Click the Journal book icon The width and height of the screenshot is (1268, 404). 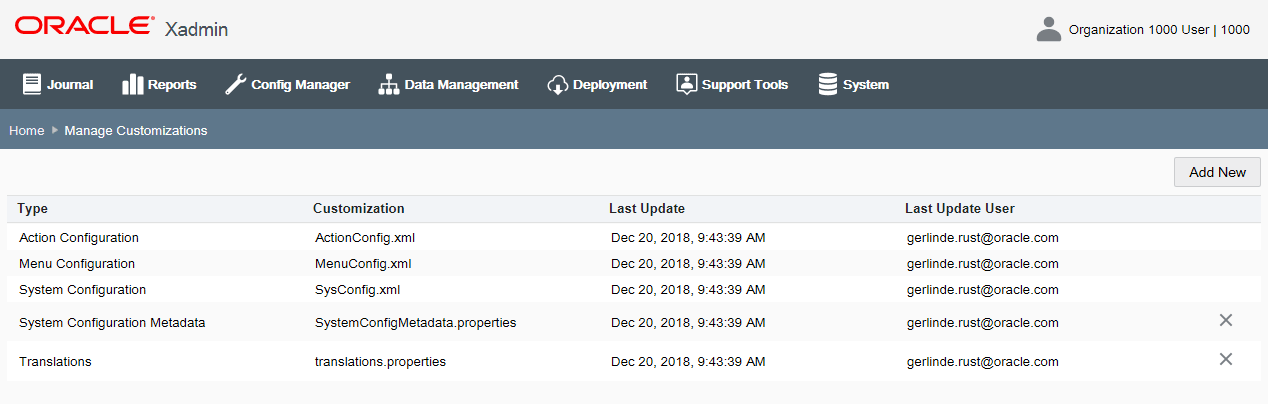click(x=32, y=84)
